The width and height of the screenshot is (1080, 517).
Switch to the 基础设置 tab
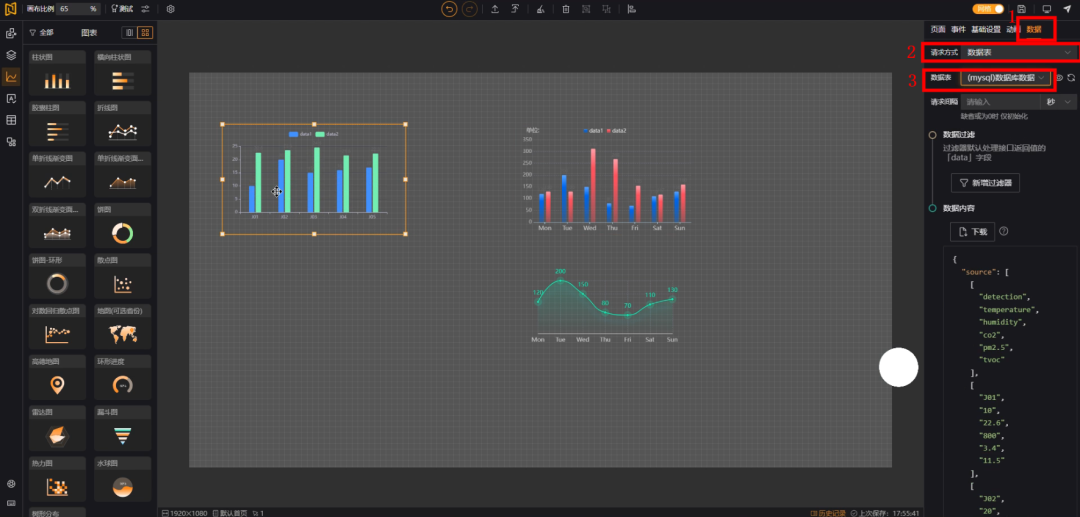point(986,29)
